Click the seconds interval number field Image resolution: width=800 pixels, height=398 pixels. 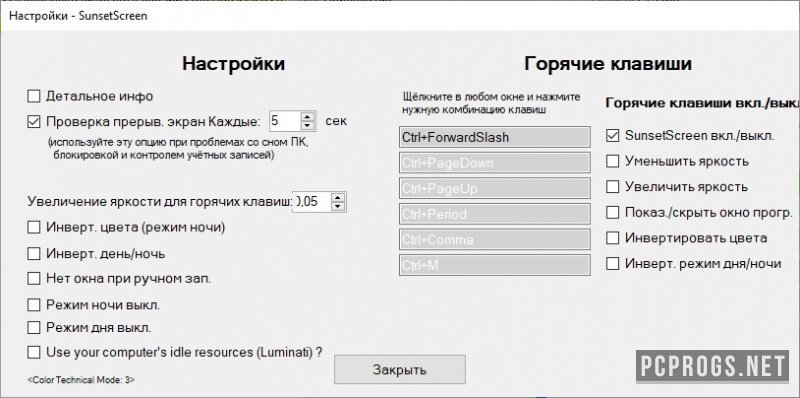point(285,121)
